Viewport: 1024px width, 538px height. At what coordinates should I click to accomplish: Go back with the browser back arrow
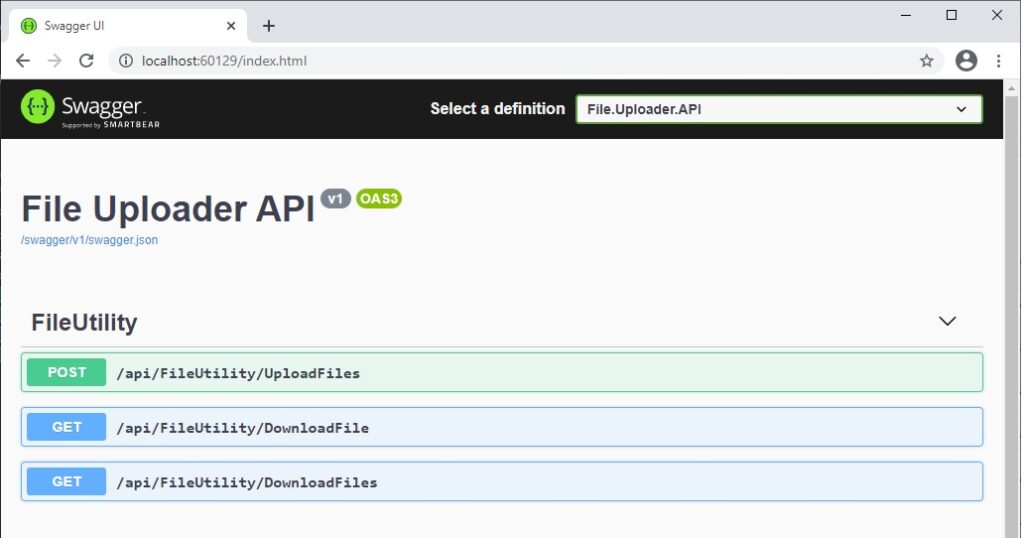[23, 61]
